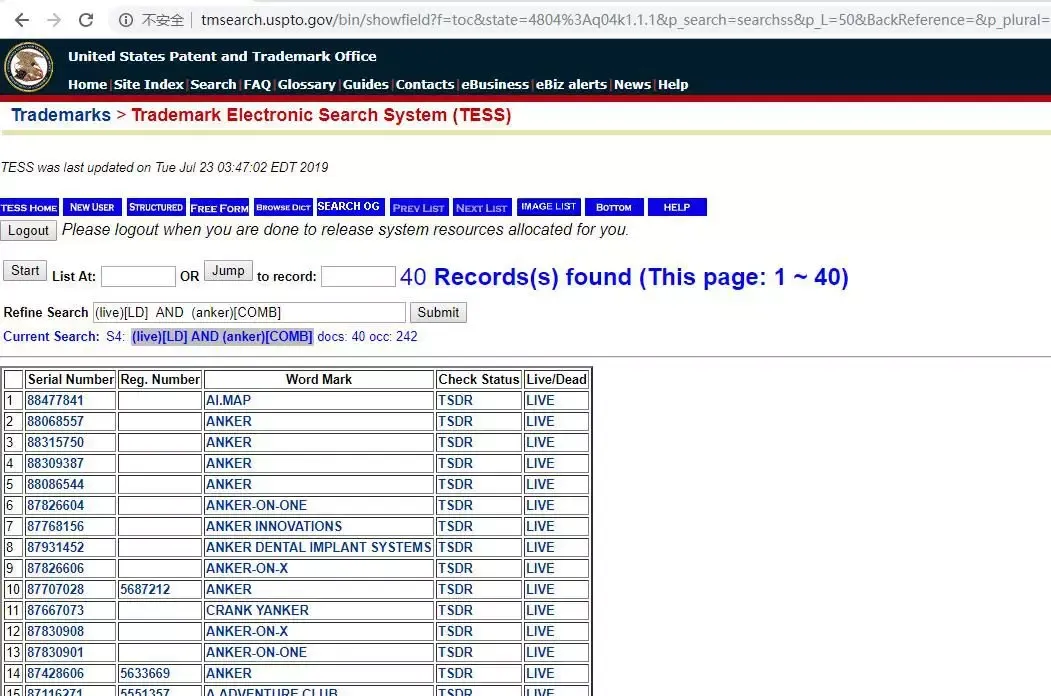Click the Next List button
The height and width of the screenshot is (696, 1051).
pos(482,208)
